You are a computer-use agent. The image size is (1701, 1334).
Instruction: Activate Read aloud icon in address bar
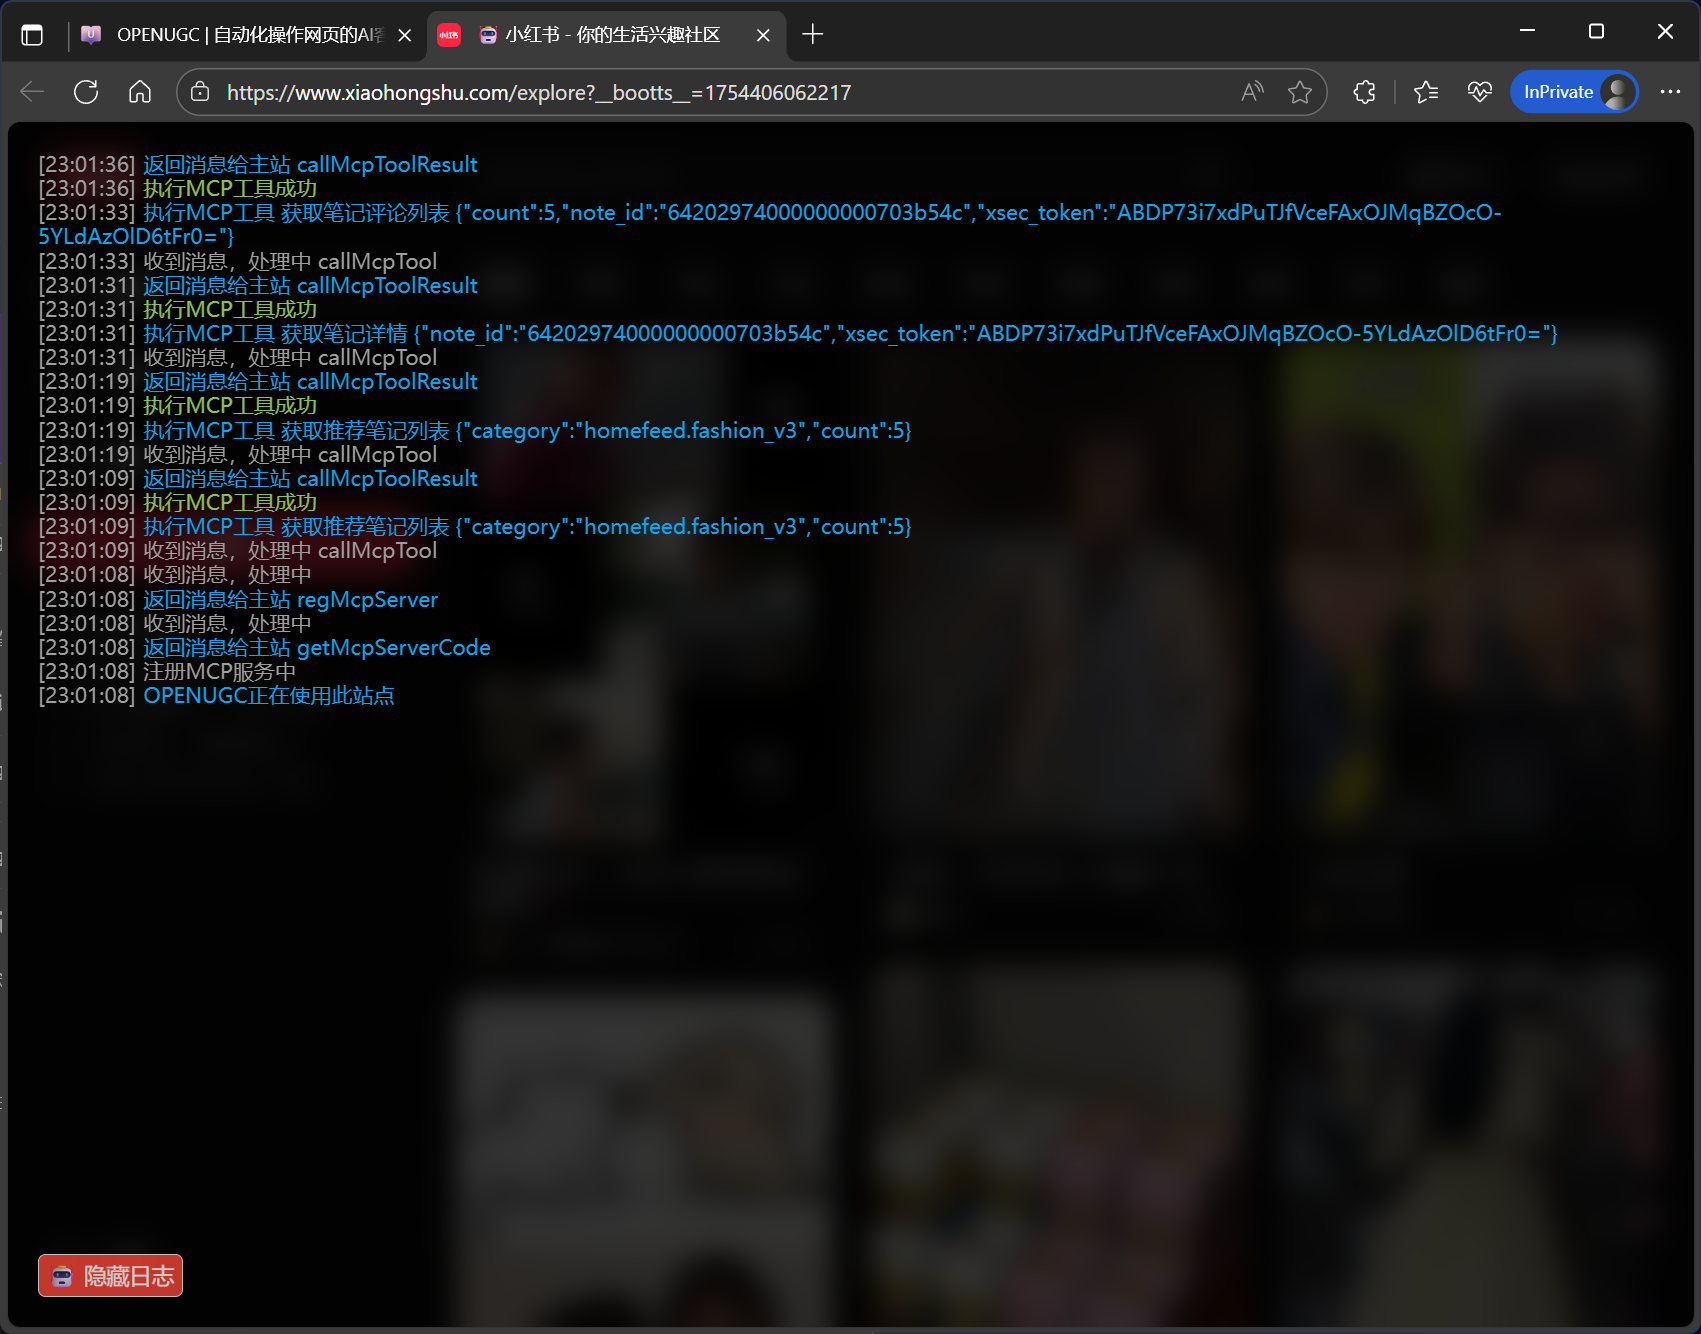pos(1252,92)
